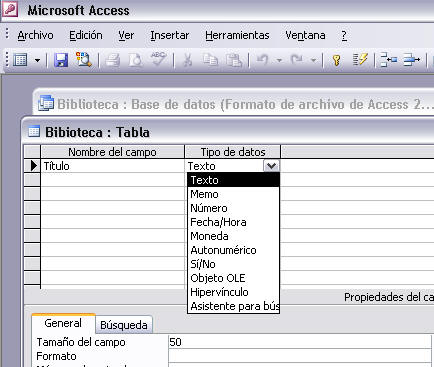Image resolution: width=434 pixels, height=367 pixels.
Task: Click the Redo arrow icon
Action: [297, 60]
